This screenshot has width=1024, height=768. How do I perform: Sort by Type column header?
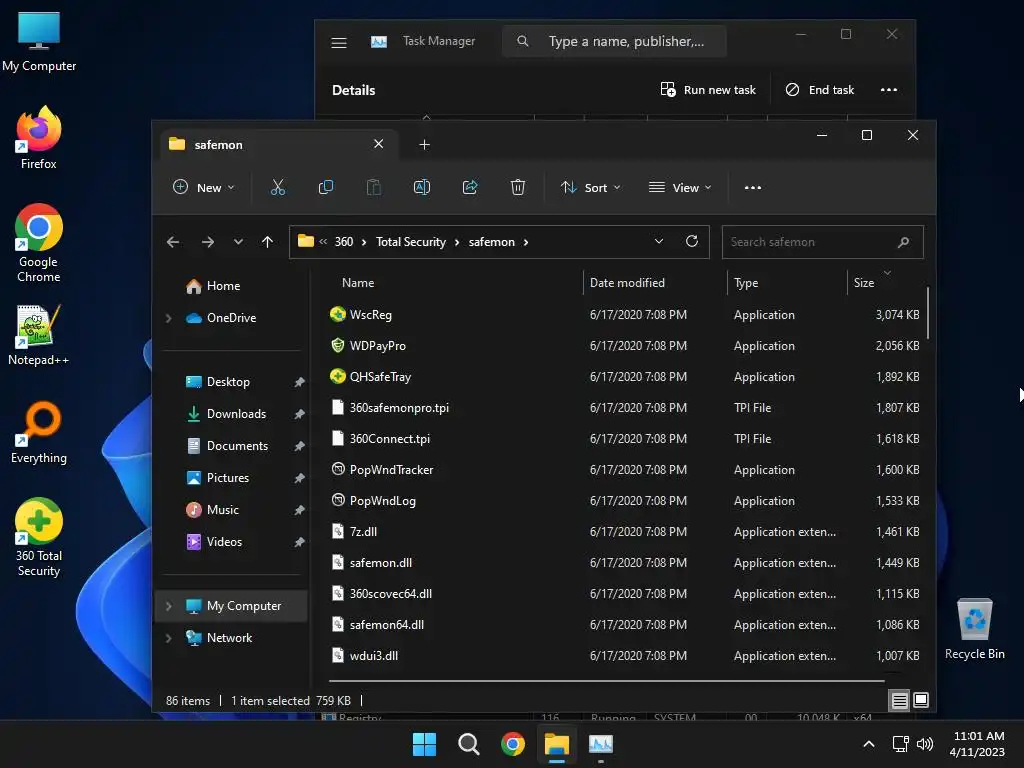point(746,283)
